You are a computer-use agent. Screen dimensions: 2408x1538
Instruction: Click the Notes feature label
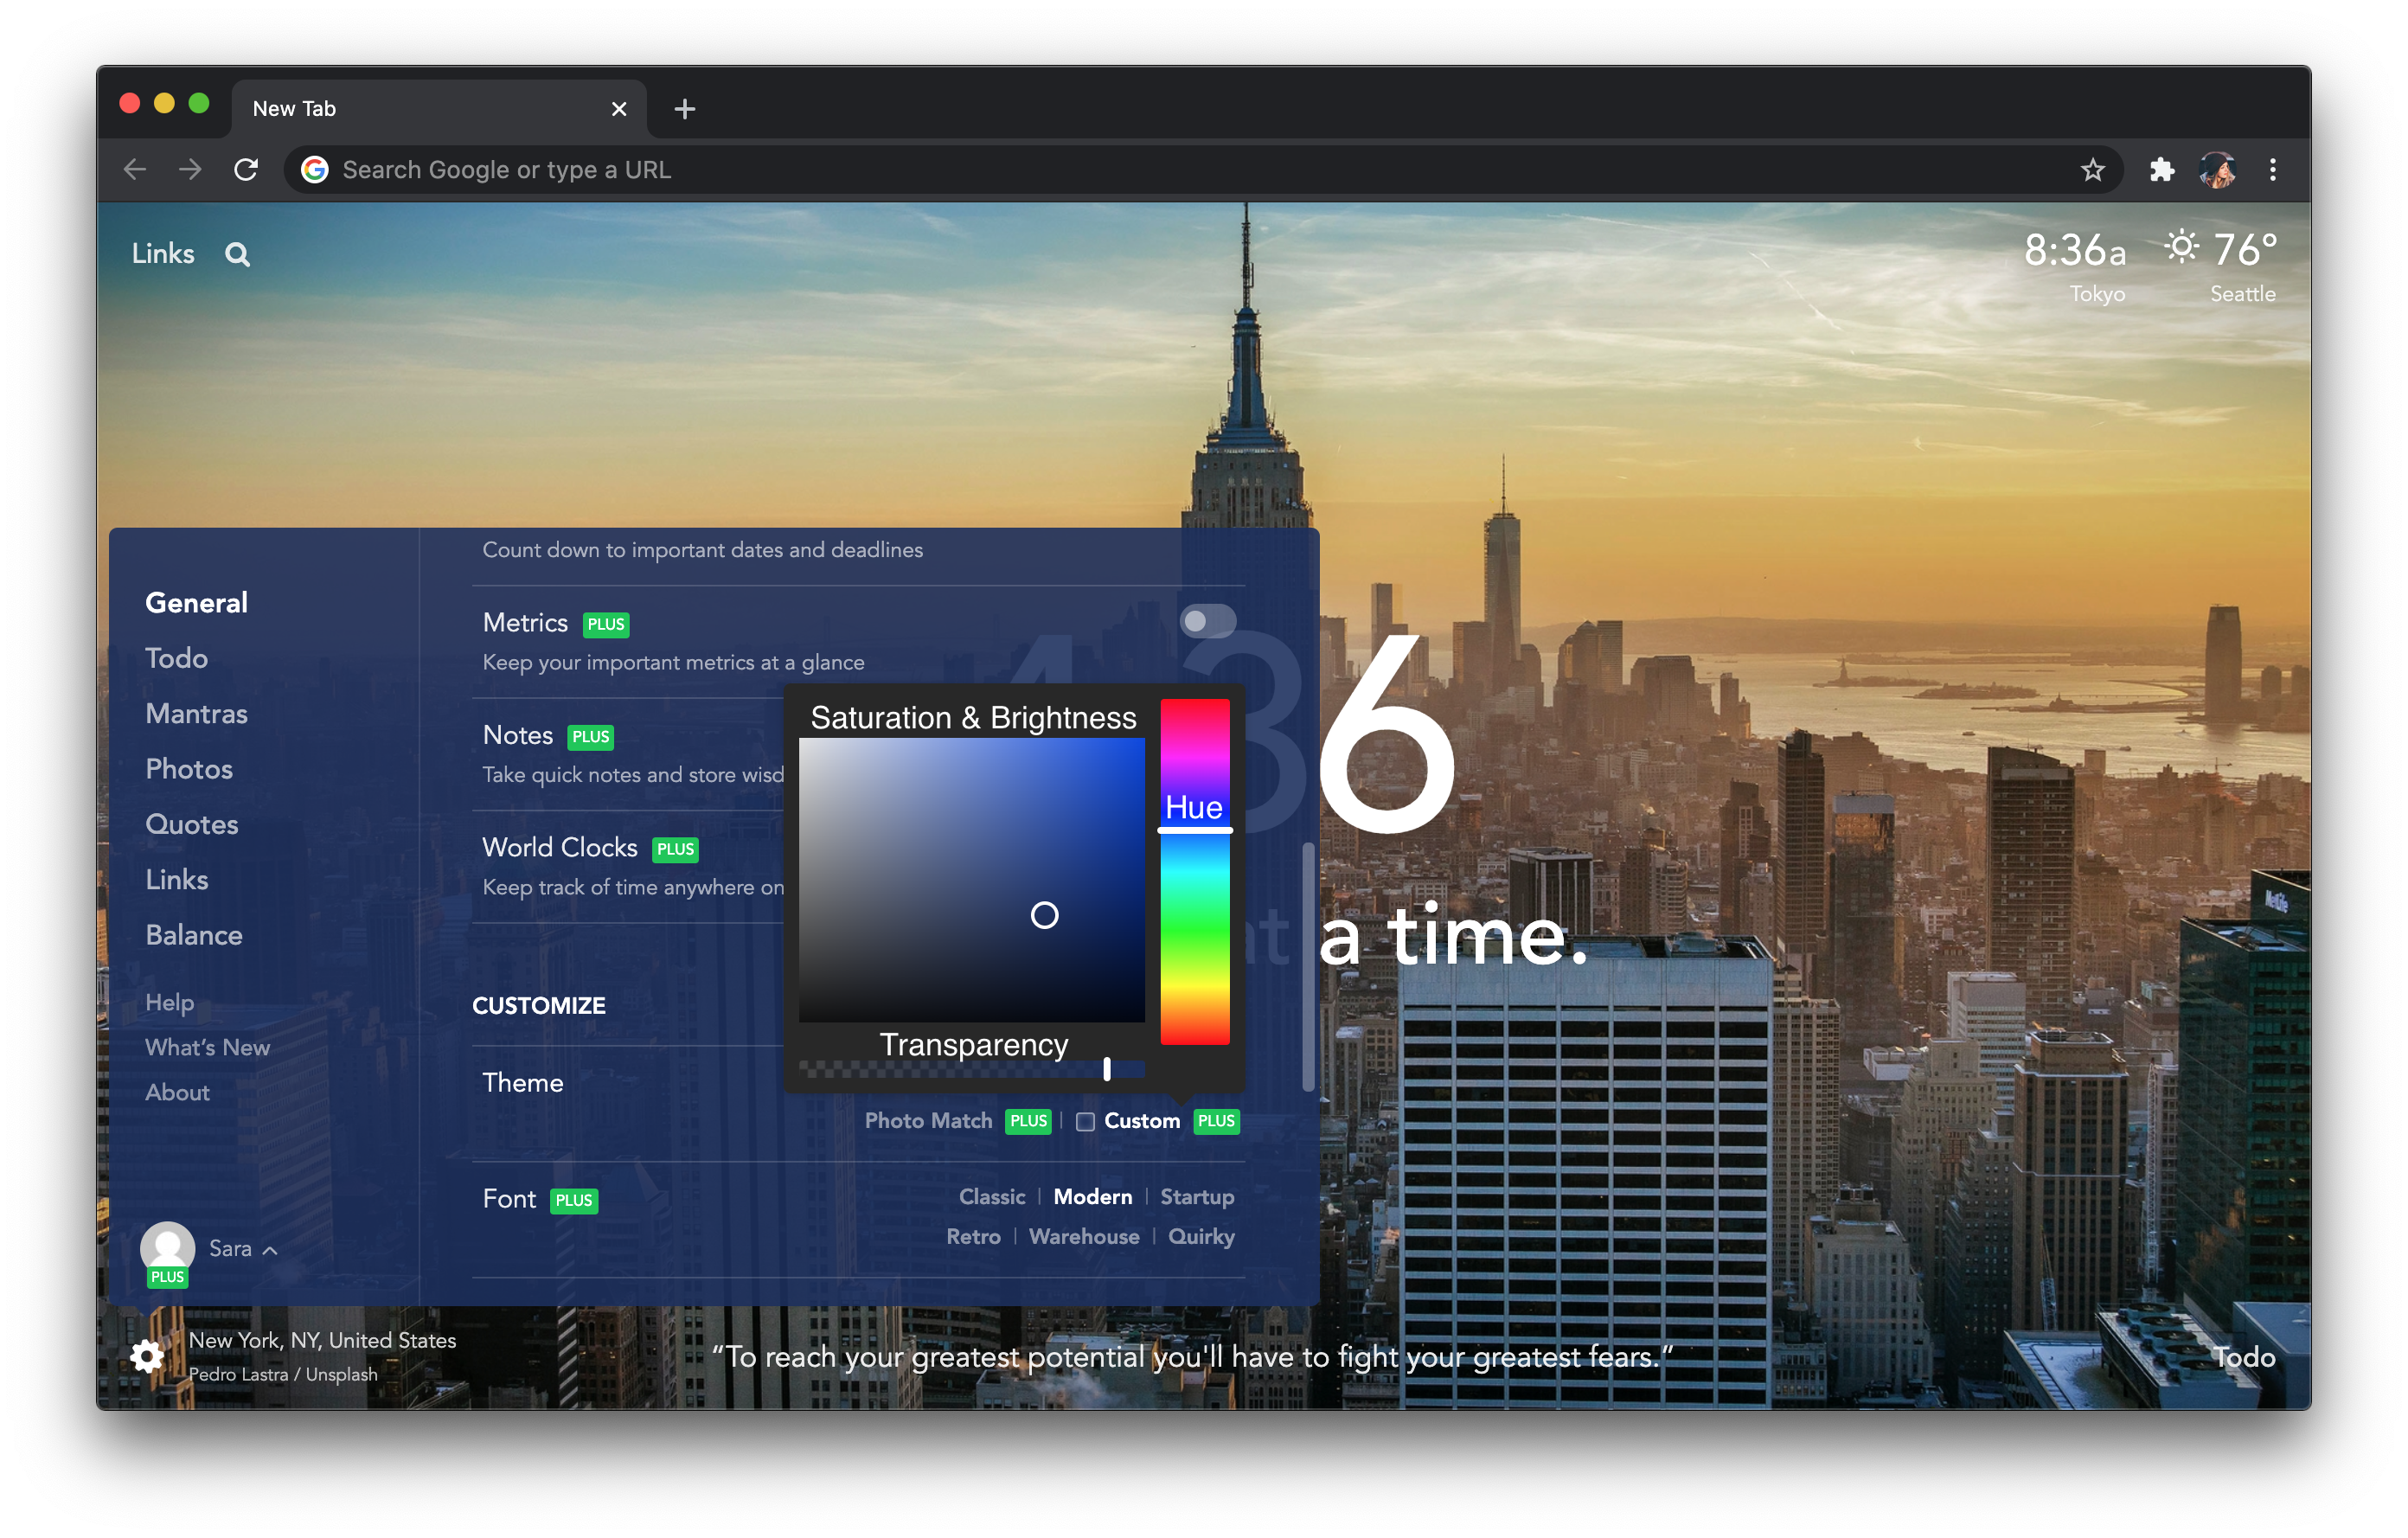point(517,735)
